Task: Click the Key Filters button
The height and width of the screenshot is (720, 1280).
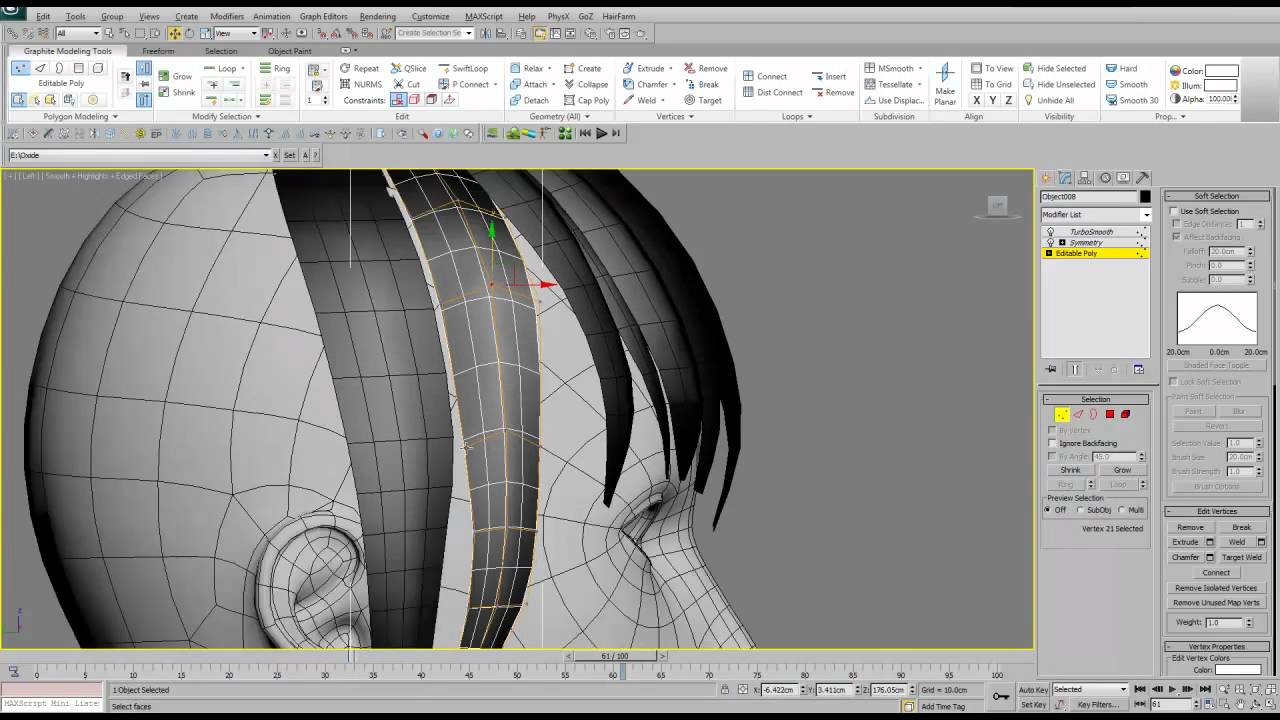Action: pyautogui.click(x=1097, y=704)
